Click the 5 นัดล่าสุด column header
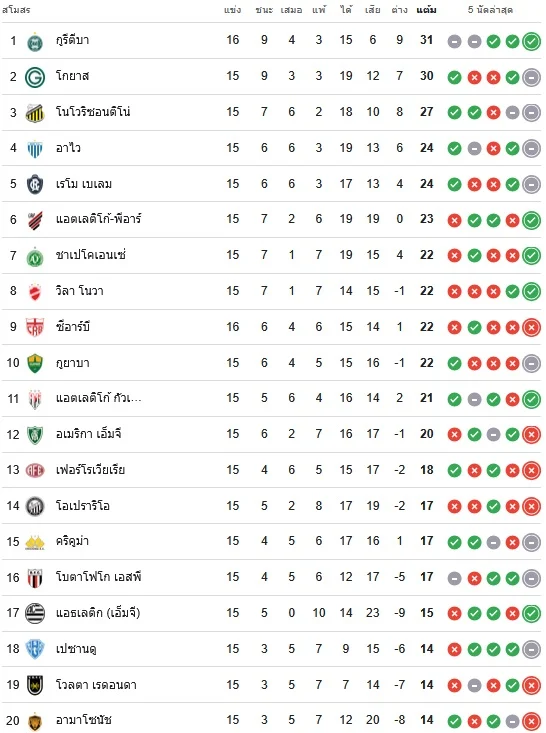This screenshot has width=546, height=733. click(490, 10)
